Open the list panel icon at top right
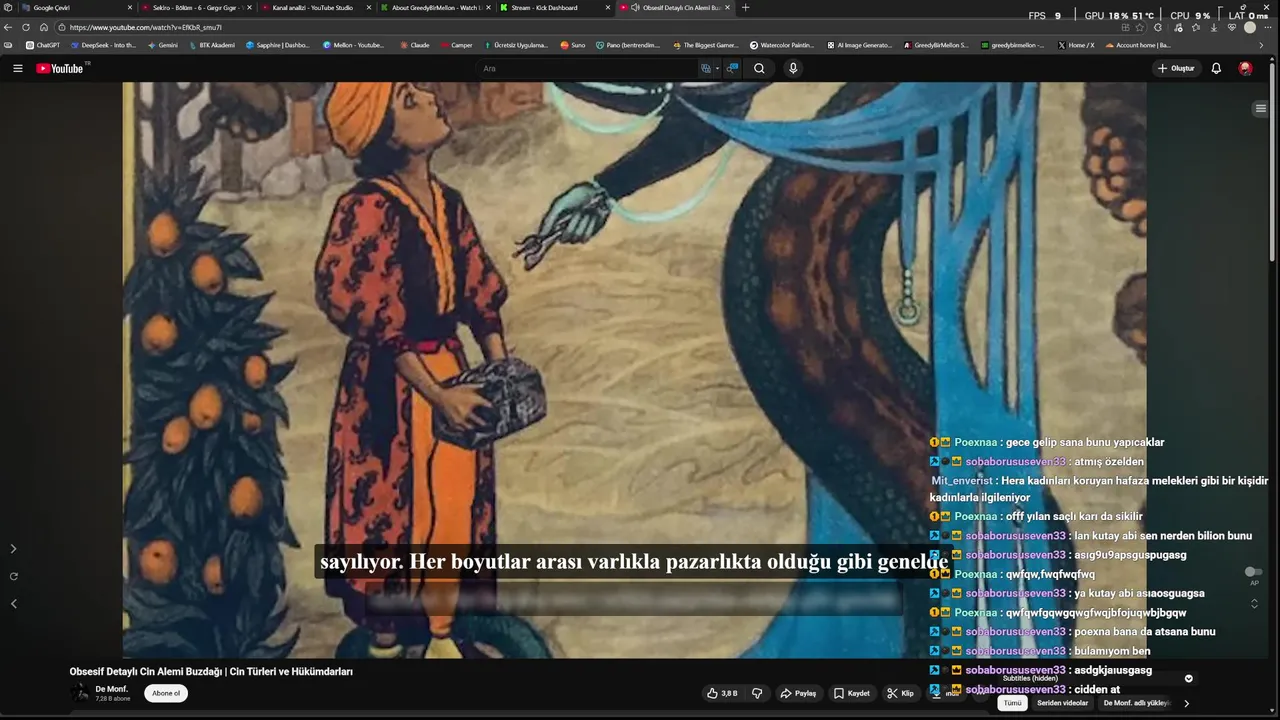This screenshot has height=720, width=1280. (x=1261, y=108)
